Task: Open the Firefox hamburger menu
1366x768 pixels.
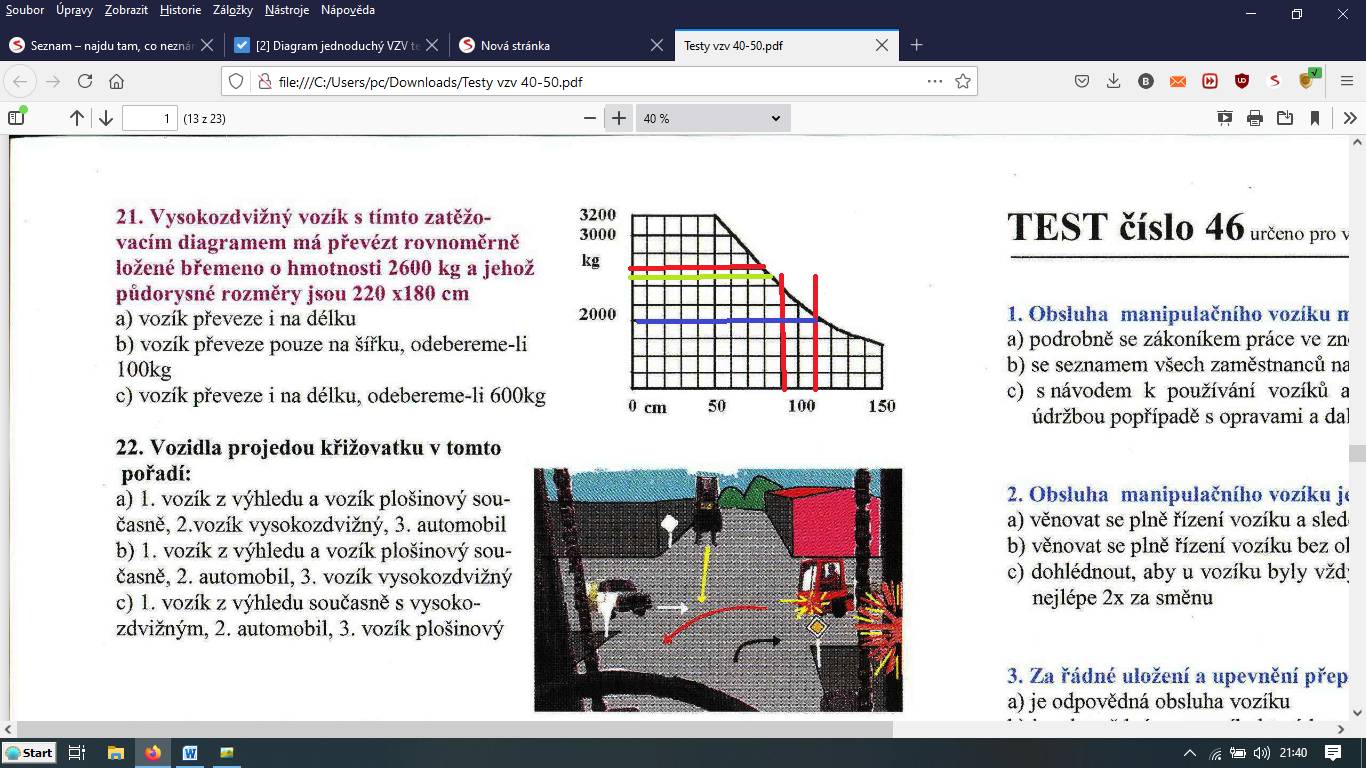Action: (1346, 81)
